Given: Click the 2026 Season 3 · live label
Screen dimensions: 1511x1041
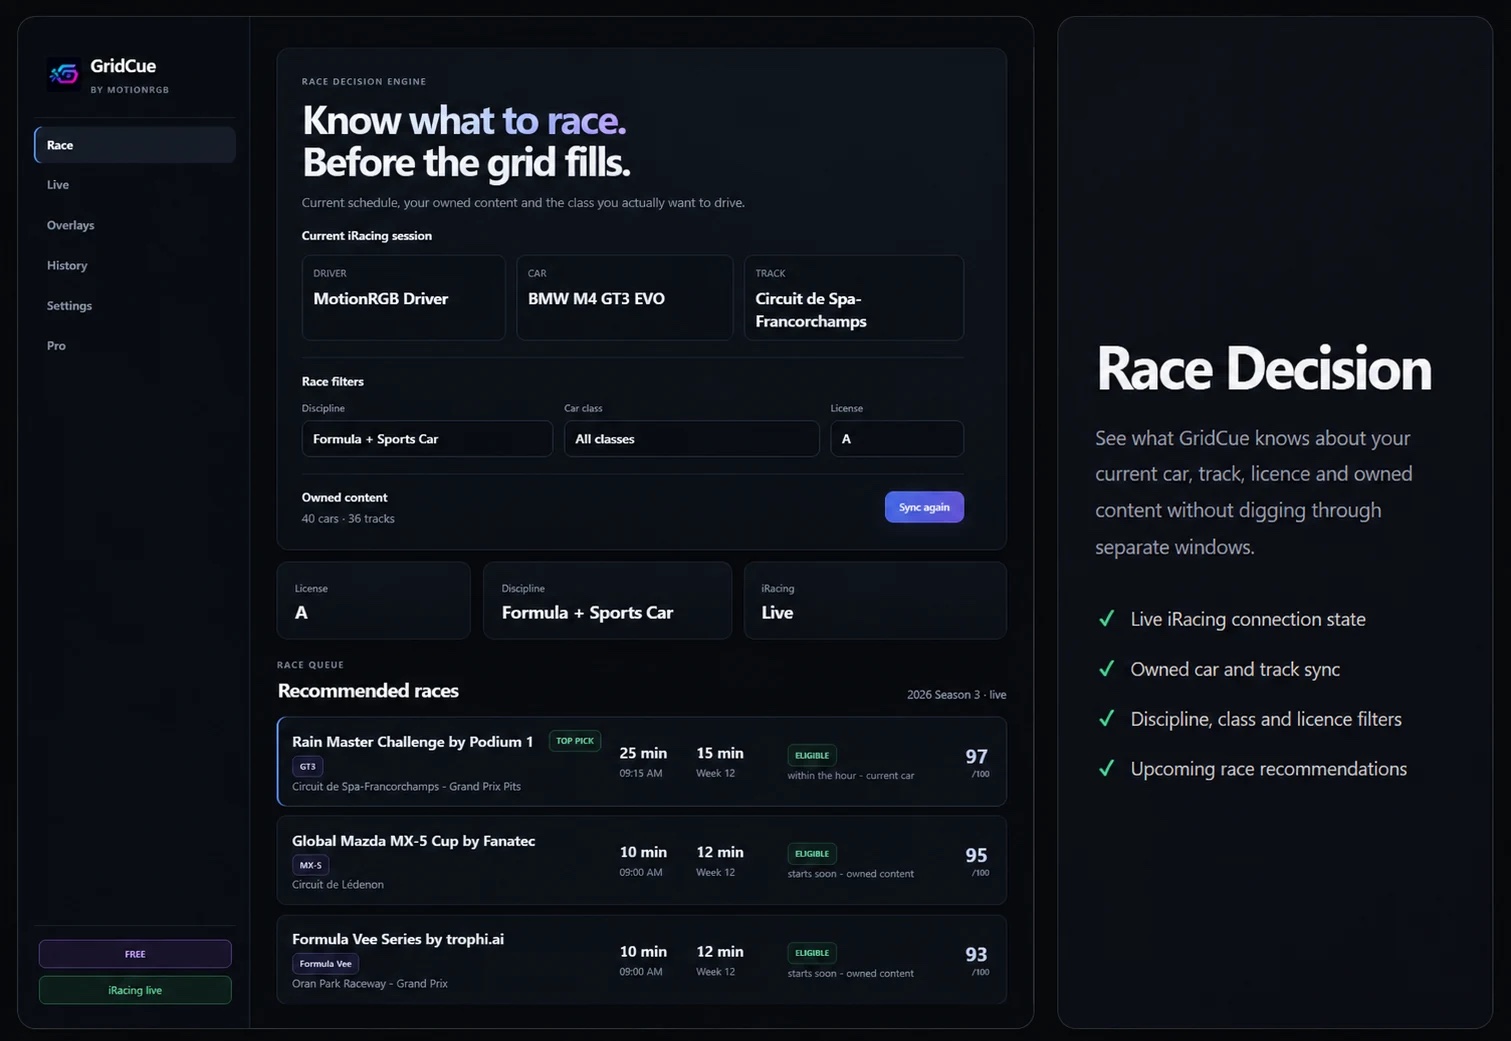Looking at the screenshot, I should point(956,694).
